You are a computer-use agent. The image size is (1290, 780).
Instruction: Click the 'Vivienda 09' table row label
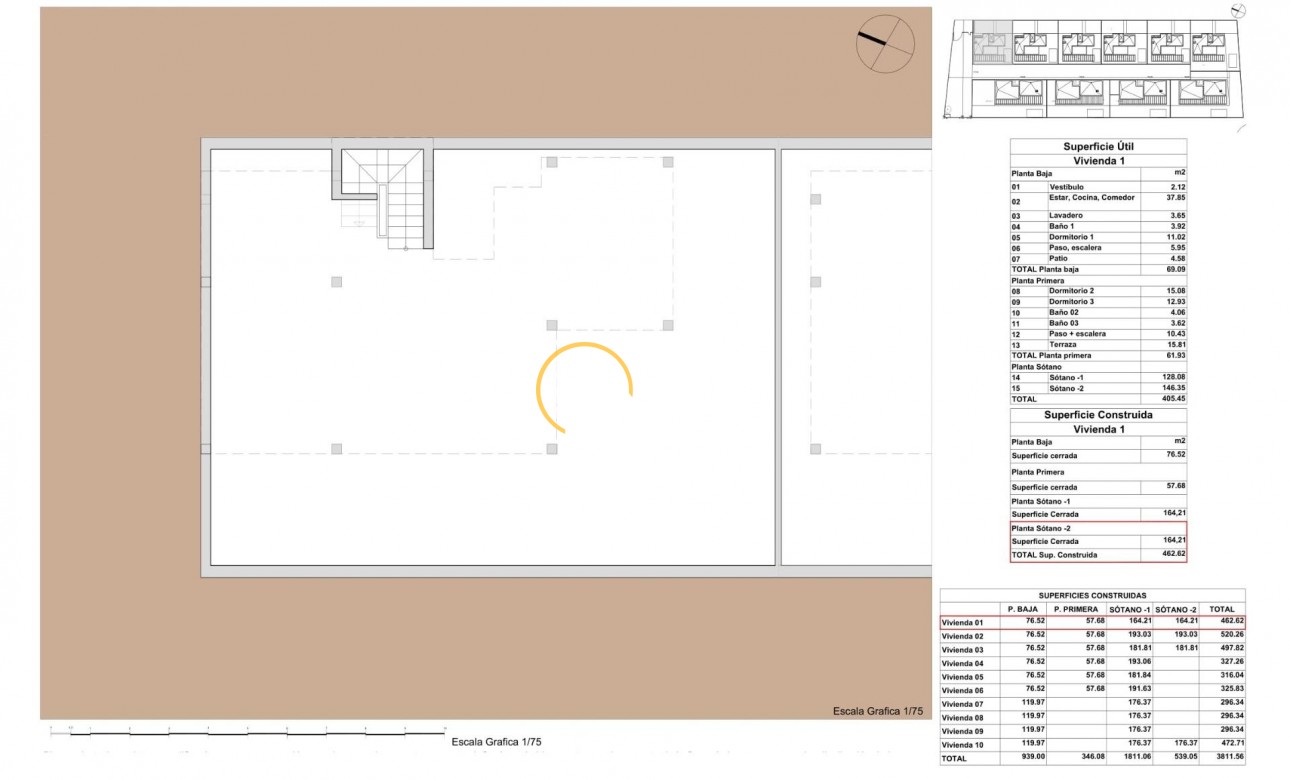962,730
